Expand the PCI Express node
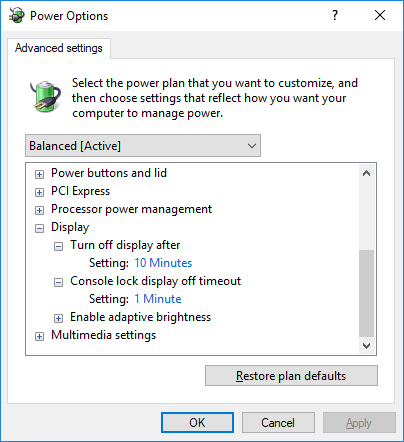The image size is (404, 442). point(39,192)
